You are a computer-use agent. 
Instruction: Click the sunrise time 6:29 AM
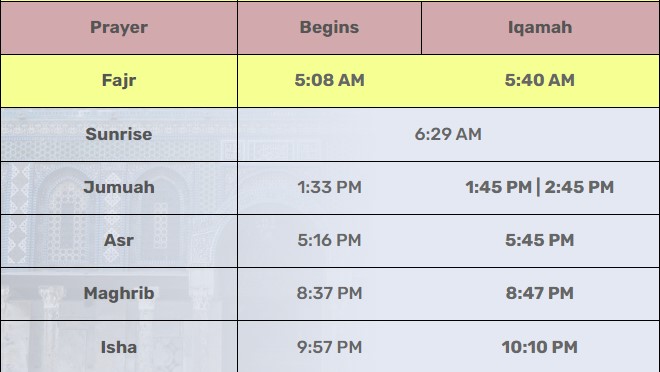448,134
